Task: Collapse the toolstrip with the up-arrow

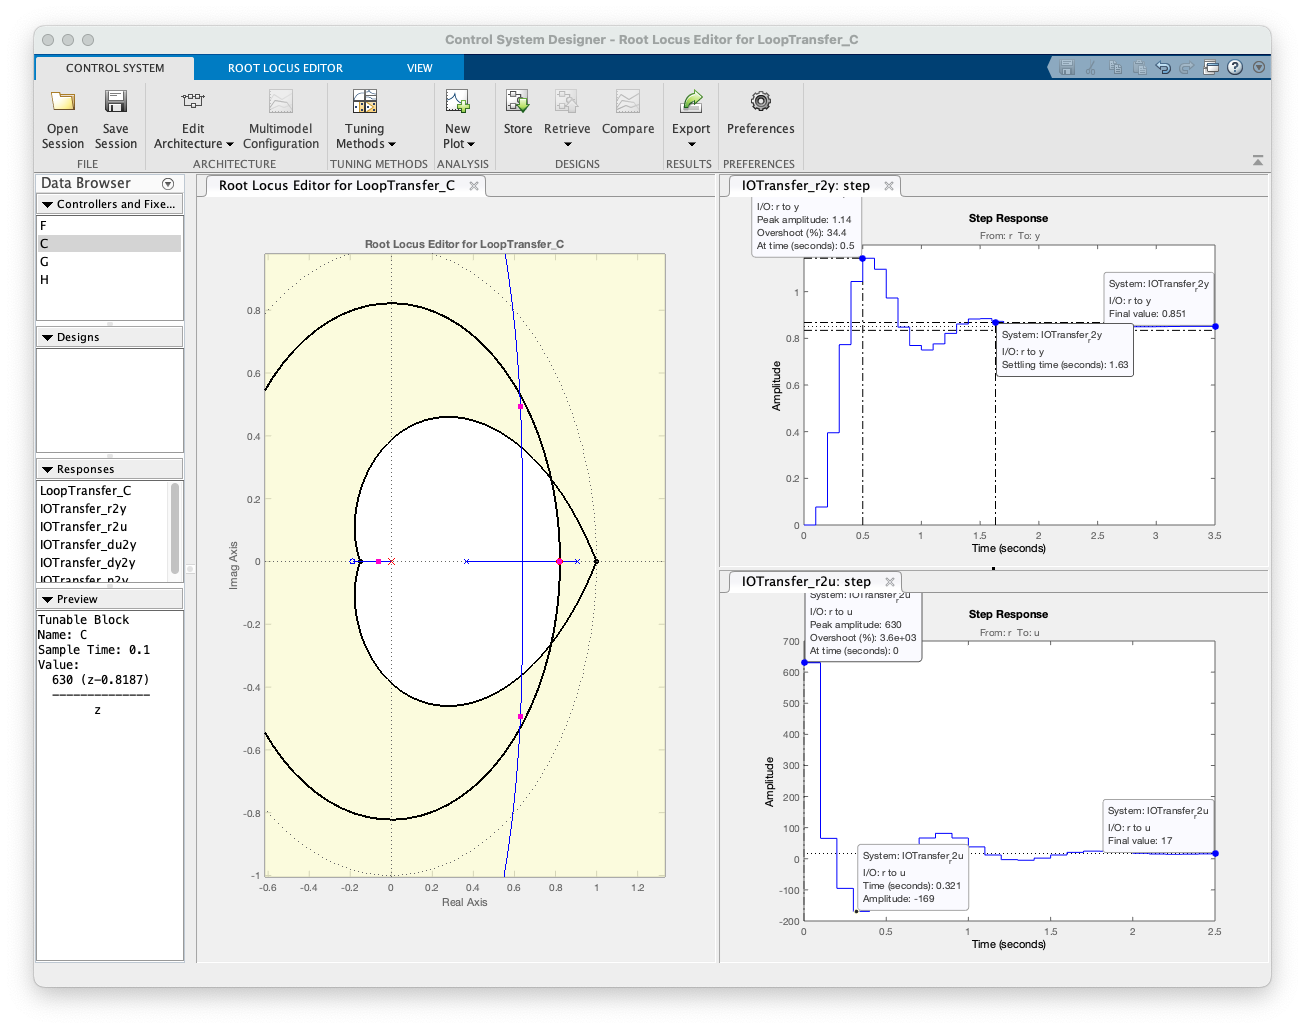Action: click(1258, 161)
